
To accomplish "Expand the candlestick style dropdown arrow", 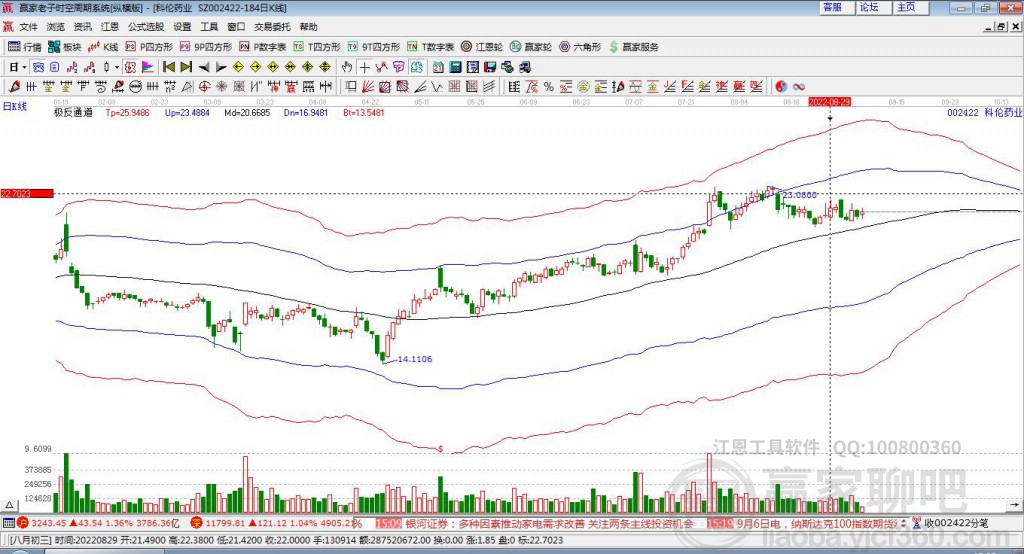I will point(117,67).
